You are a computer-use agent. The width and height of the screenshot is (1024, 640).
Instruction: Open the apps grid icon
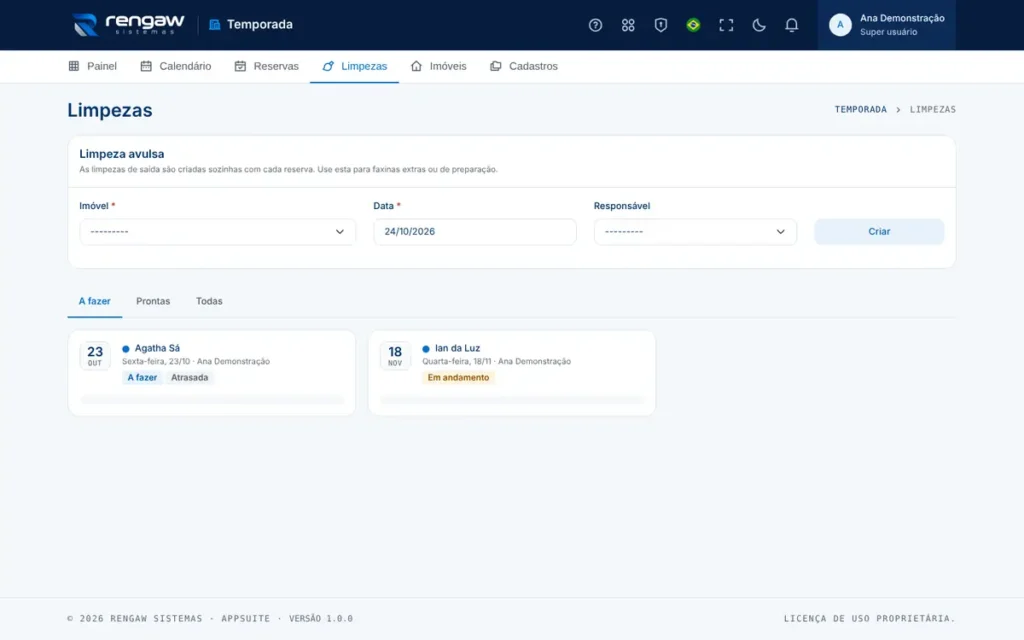[x=628, y=25]
